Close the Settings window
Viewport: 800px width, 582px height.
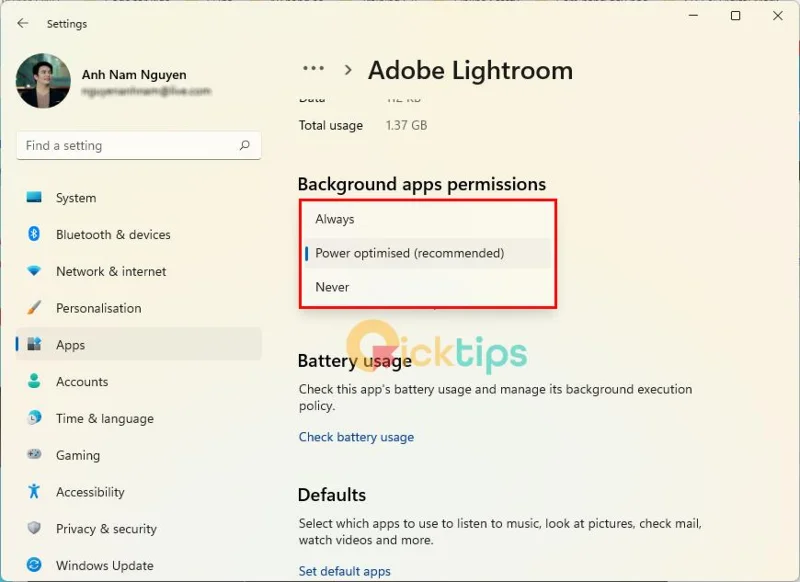778,15
